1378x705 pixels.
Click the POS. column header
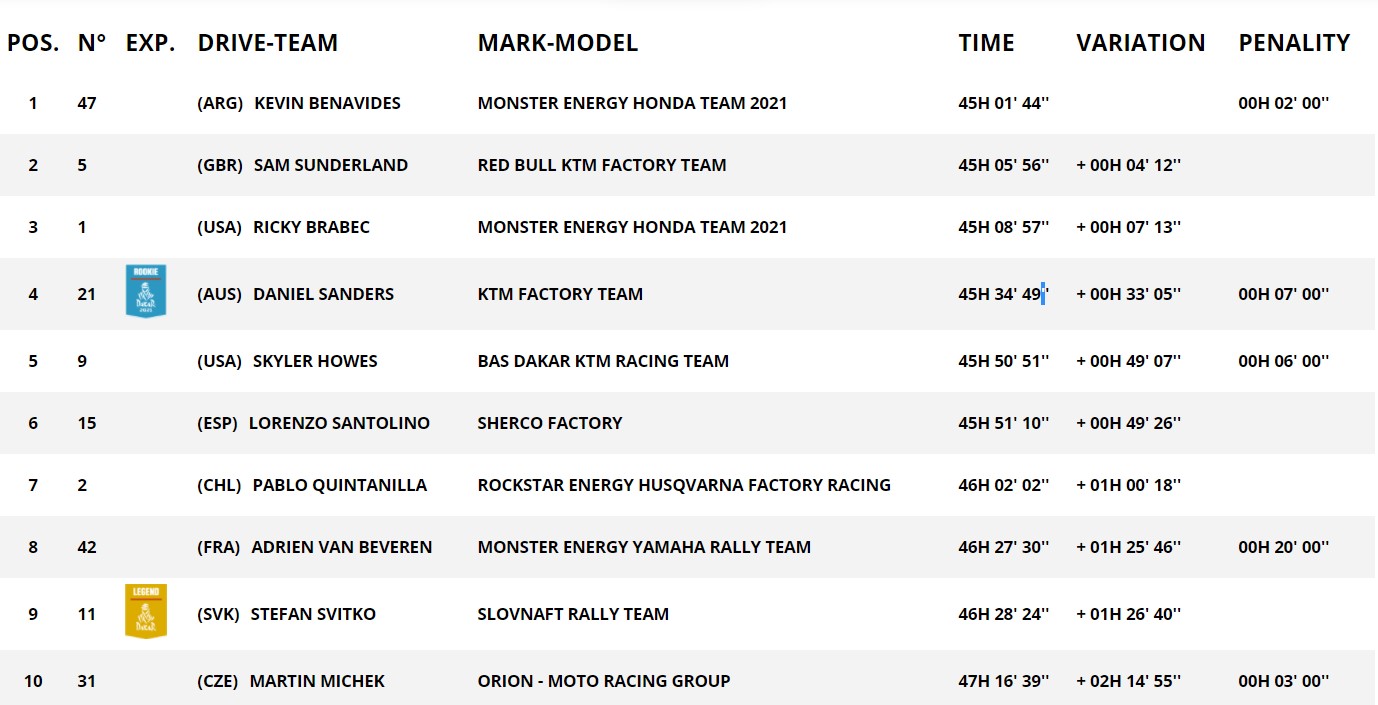[x=33, y=43]
